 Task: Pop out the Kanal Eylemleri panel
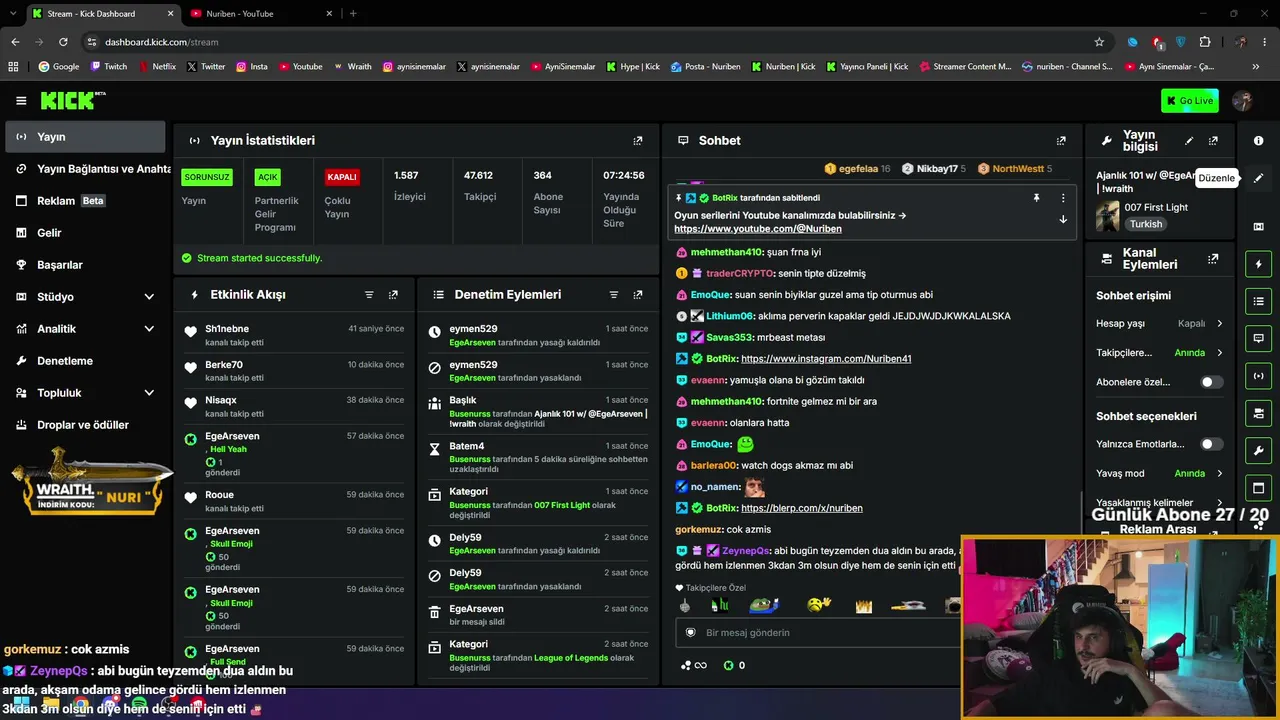[1213, 259]
